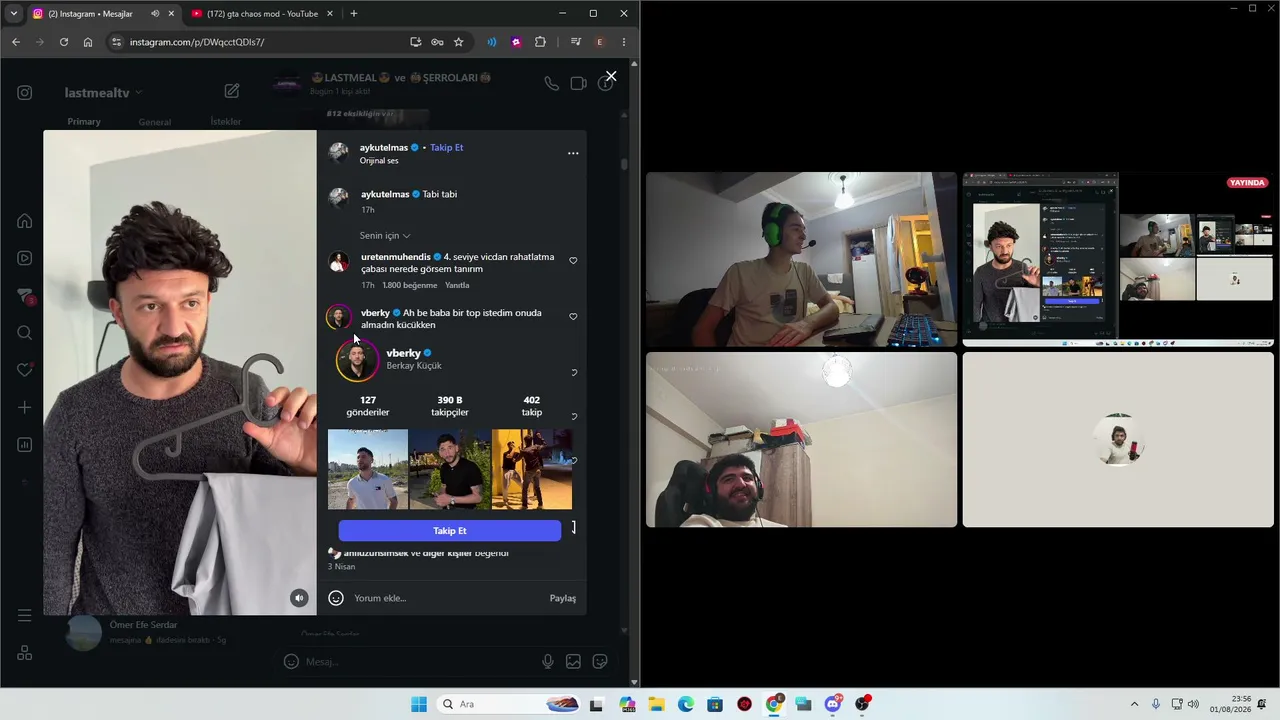Open Search in the Instagram sidebar

pos(25,333)
